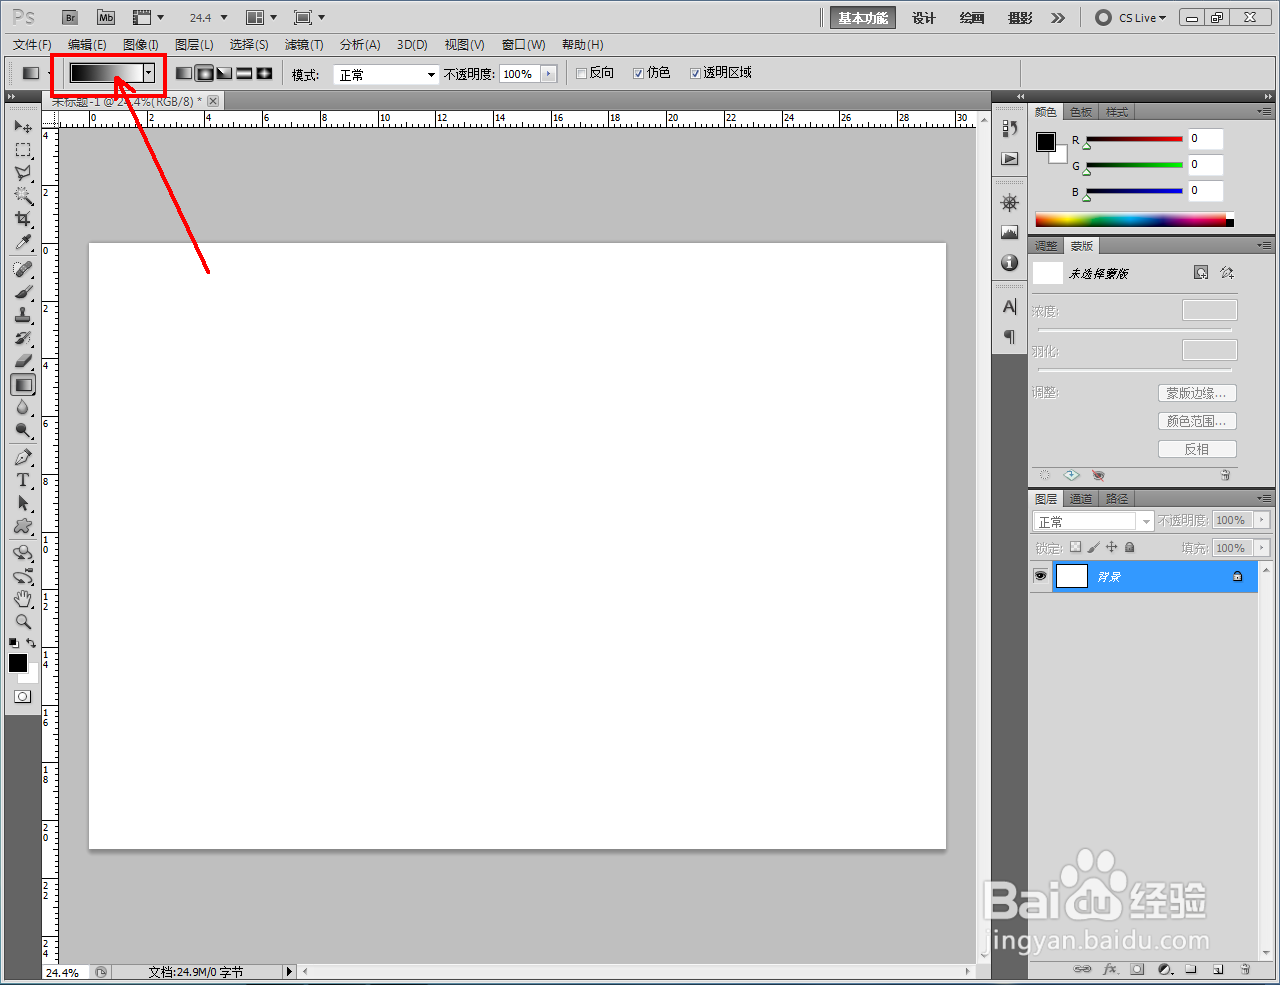Open the 图像(I) menu

click(x=141, y=45)
